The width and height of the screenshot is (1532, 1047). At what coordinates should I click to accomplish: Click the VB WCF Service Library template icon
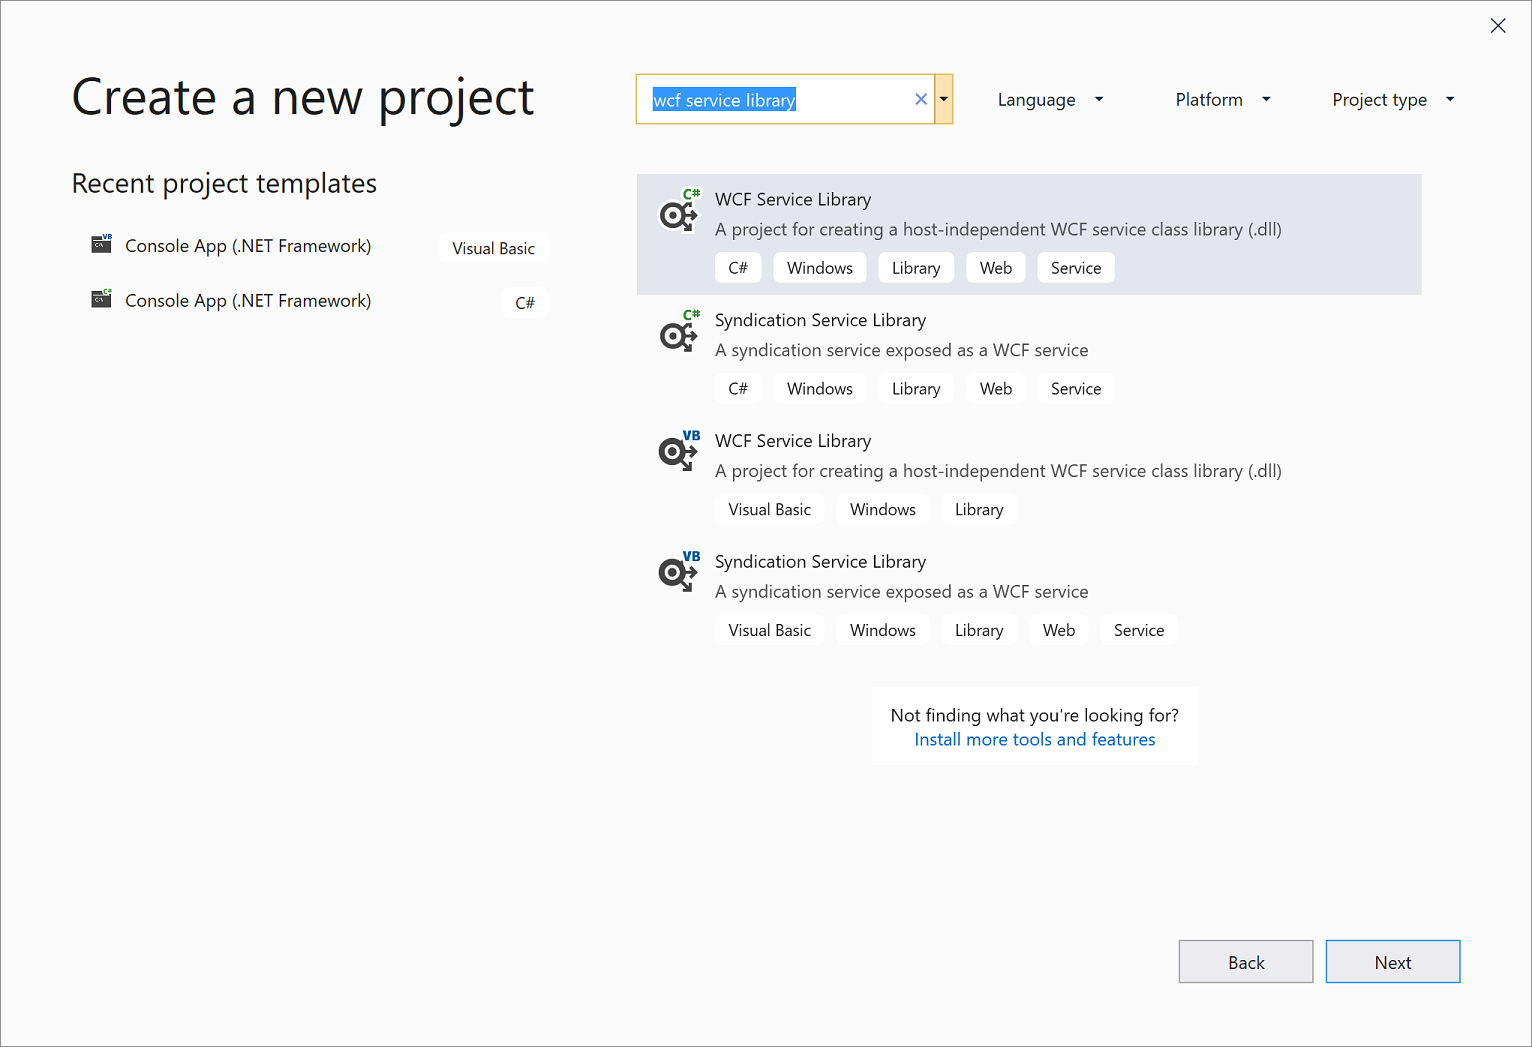coord(679,453)
